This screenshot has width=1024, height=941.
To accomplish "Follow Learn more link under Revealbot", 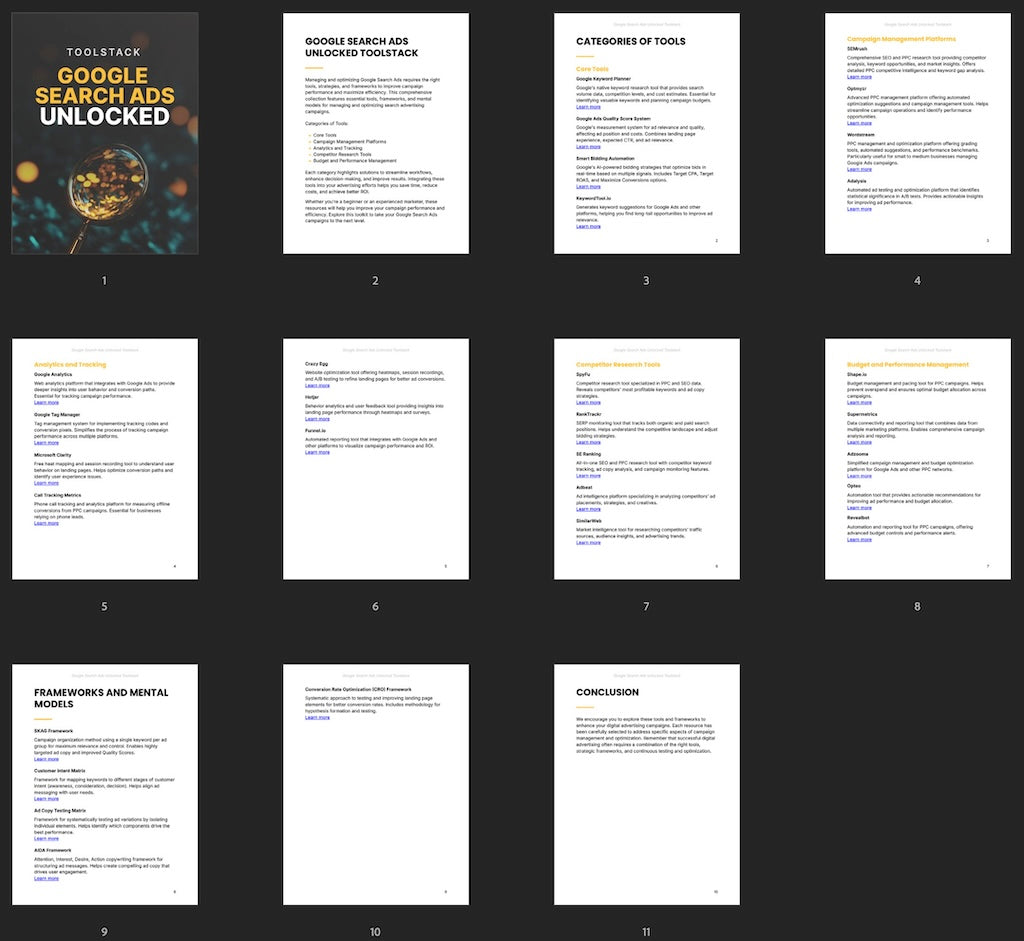I will click(859, 540).
